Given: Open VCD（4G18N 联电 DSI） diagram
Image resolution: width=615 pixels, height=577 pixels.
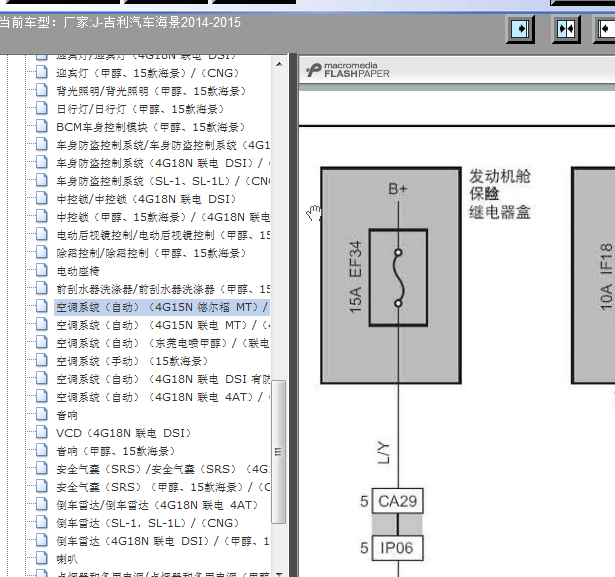Looking at the screenshot, I should click(124, 434).
